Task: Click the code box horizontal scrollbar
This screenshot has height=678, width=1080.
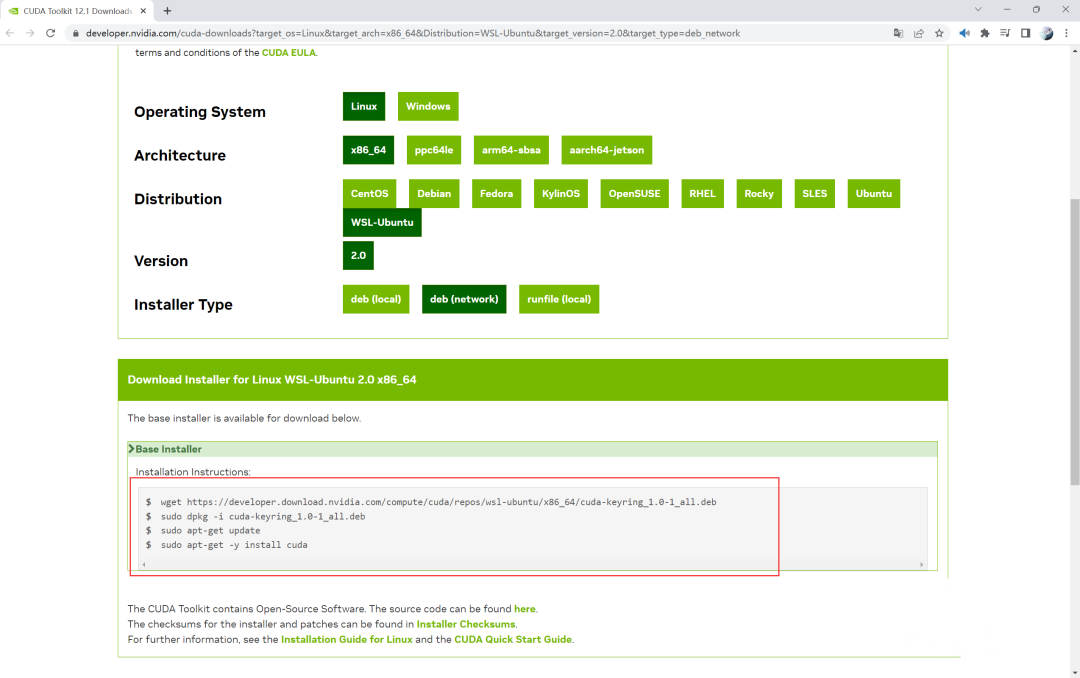Action: (x=532, y=565)
